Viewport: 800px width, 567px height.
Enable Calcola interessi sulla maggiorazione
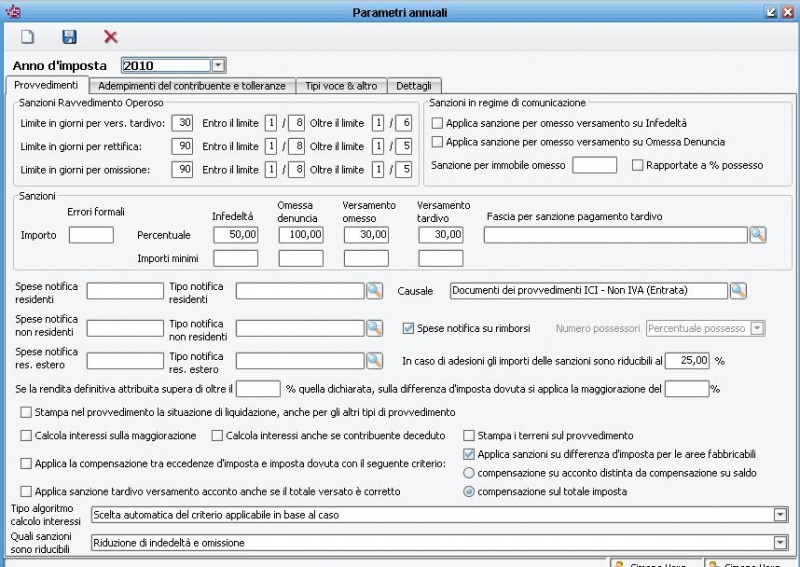pyautogui.click(x=26, y=436)
